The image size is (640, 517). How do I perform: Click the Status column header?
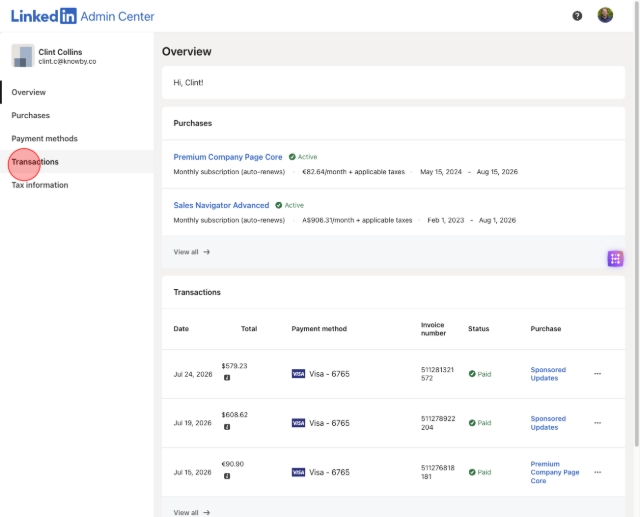[x=478, y=329]
